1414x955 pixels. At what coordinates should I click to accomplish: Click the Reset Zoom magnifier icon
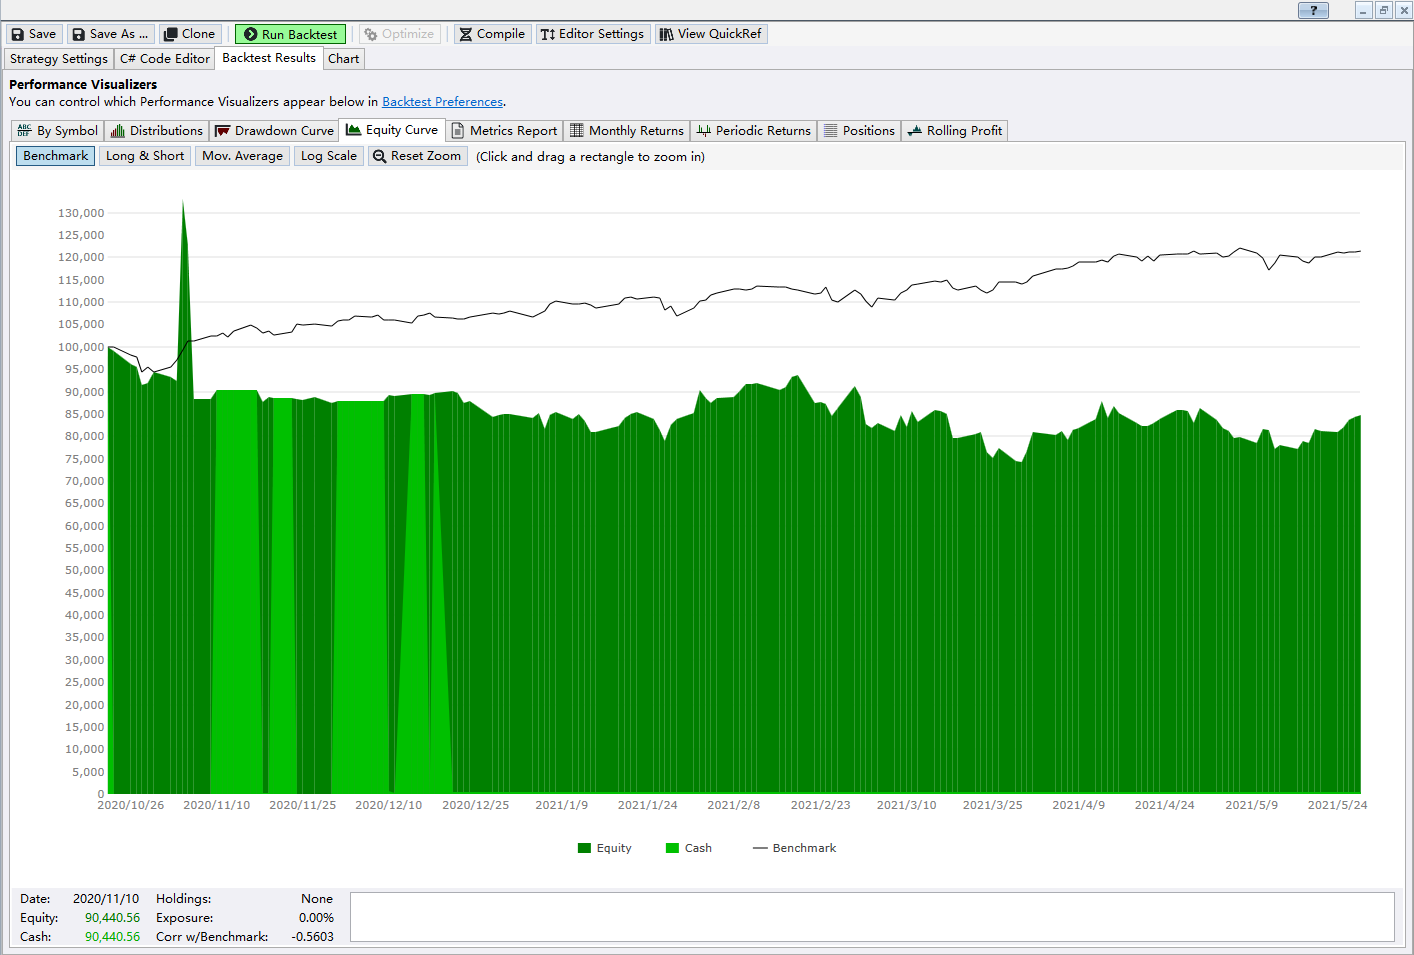[379, 156]
